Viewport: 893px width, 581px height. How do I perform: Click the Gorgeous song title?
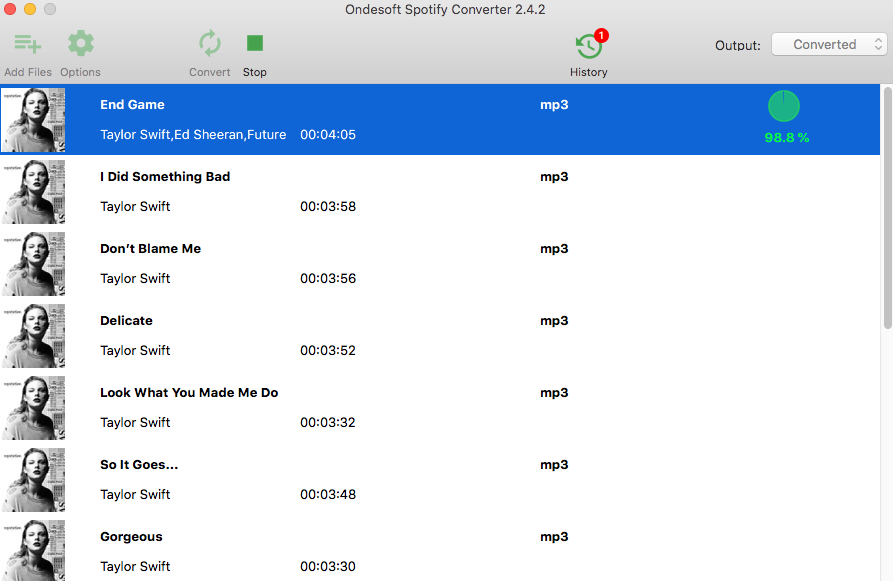coord(131,537)
